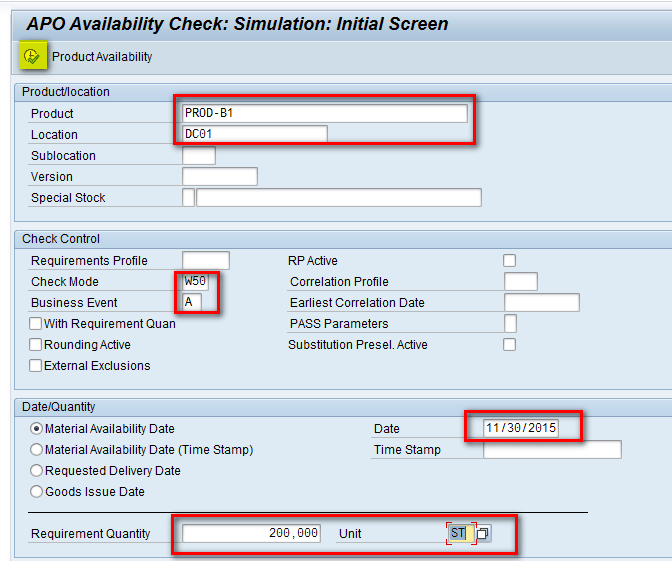The image size is (672, 561).
Task: Focus the Time Stamp input field
Action: [552, 449]
